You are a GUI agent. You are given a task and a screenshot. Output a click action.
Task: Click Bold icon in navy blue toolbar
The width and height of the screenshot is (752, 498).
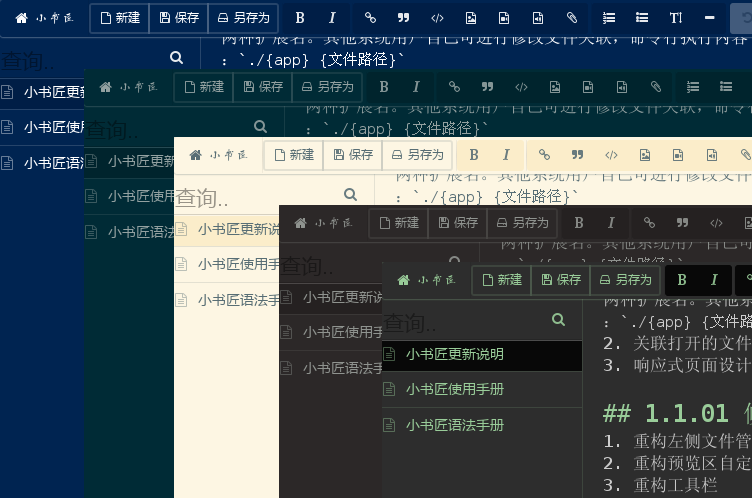point(300,18)
